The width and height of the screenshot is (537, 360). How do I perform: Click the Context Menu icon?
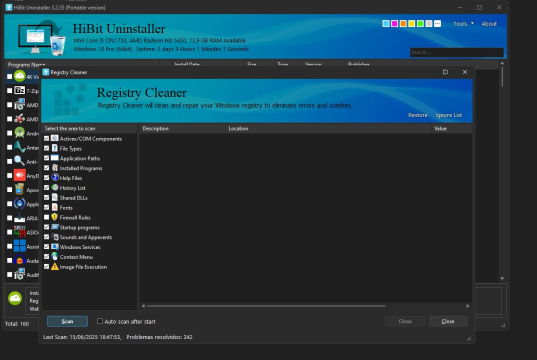pyautogui.click(x=55, y=257)
